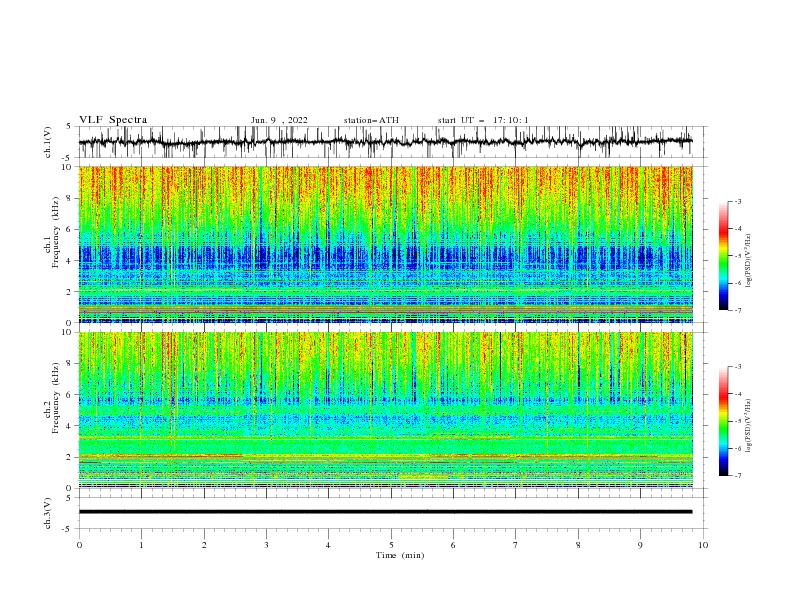
Task: Click tick label "6" on Time axis
Action: point(453,545)
